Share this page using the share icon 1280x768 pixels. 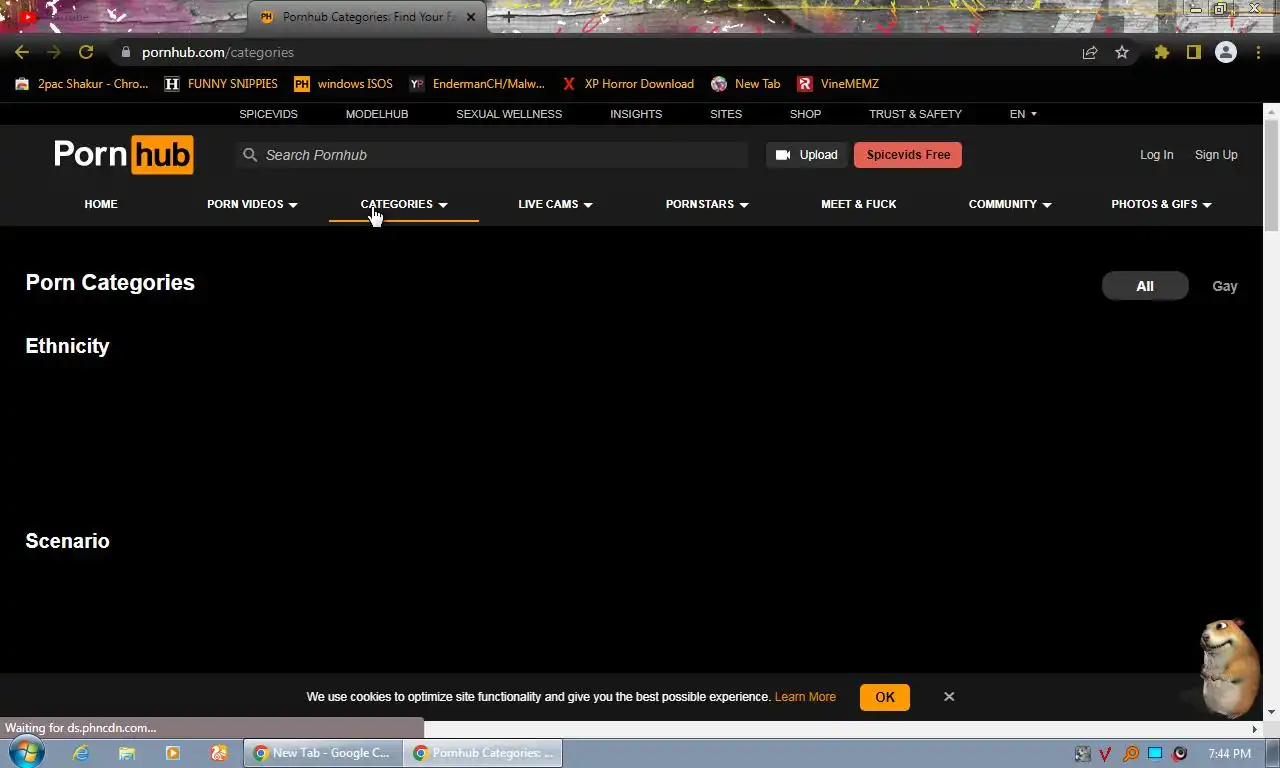tap(1090, 52)
